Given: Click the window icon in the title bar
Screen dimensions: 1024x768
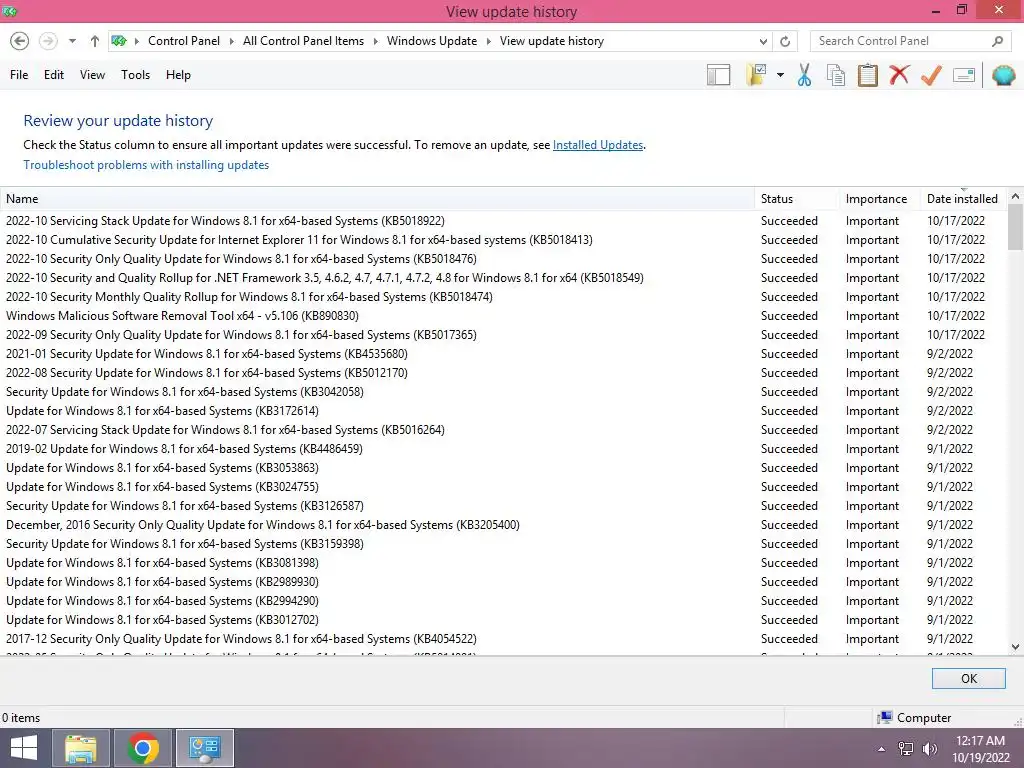Looking at the screenshot, I should (9, 11).
